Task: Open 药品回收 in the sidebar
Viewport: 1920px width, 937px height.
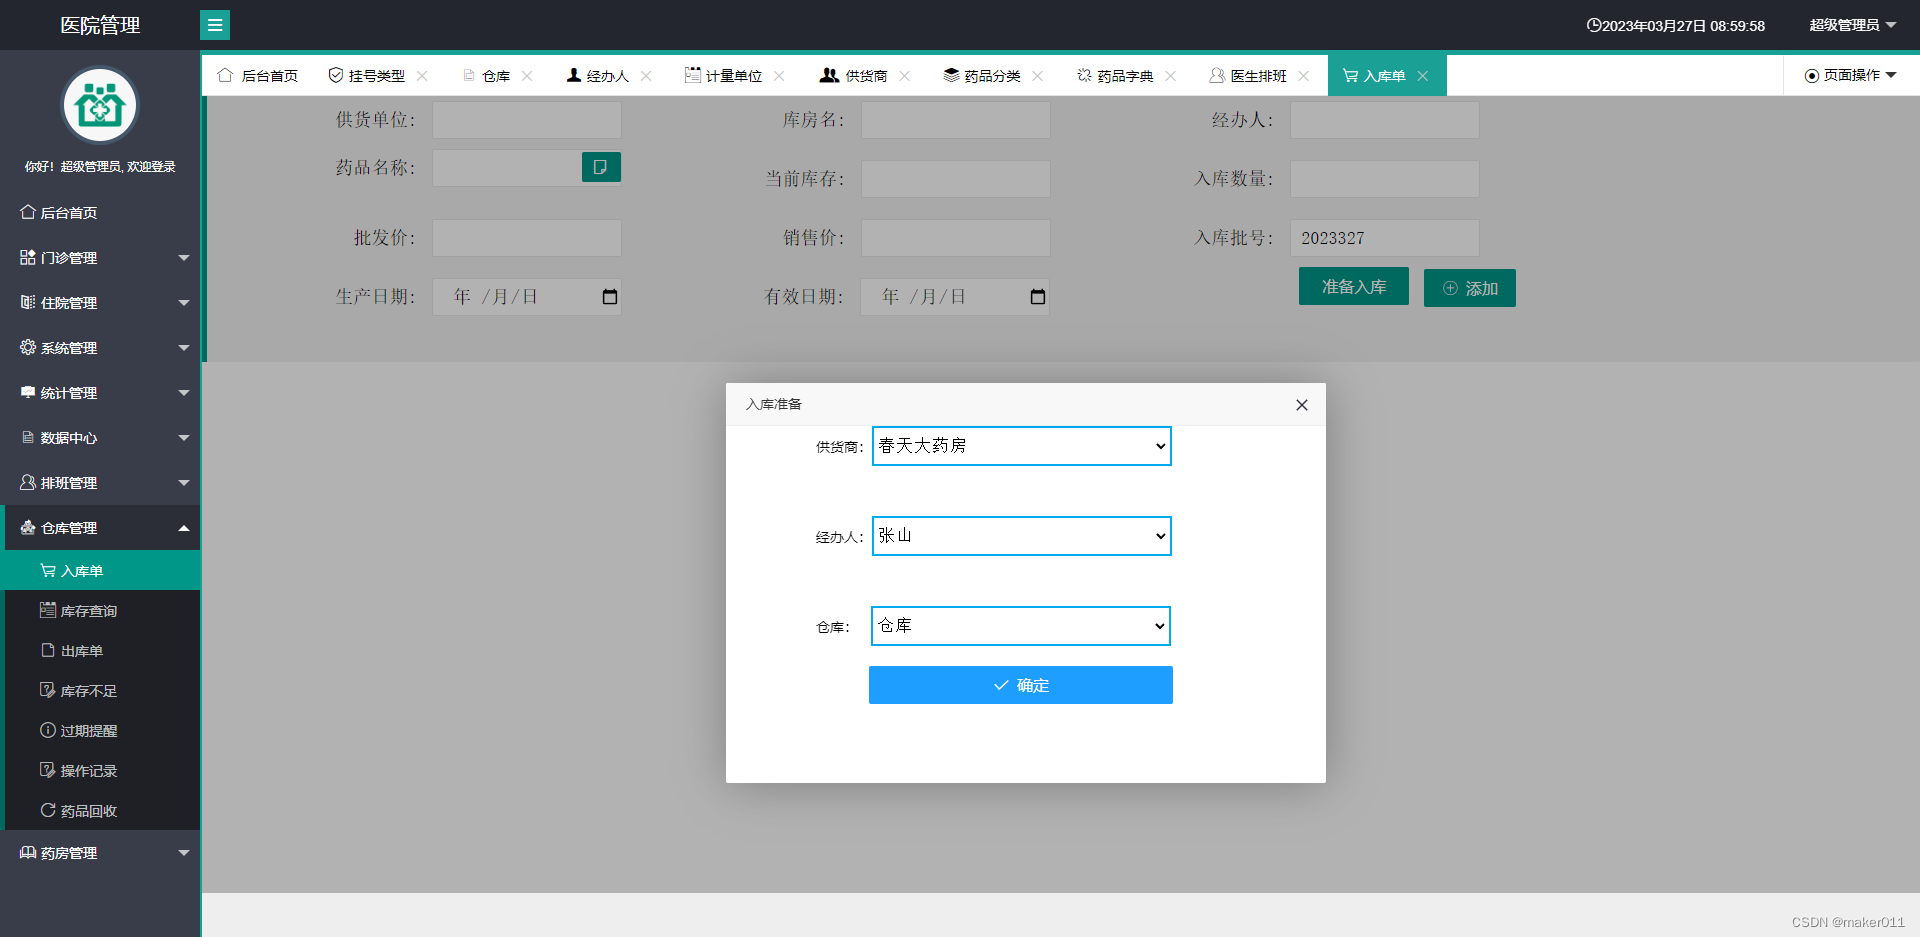Action: point(102,811)
